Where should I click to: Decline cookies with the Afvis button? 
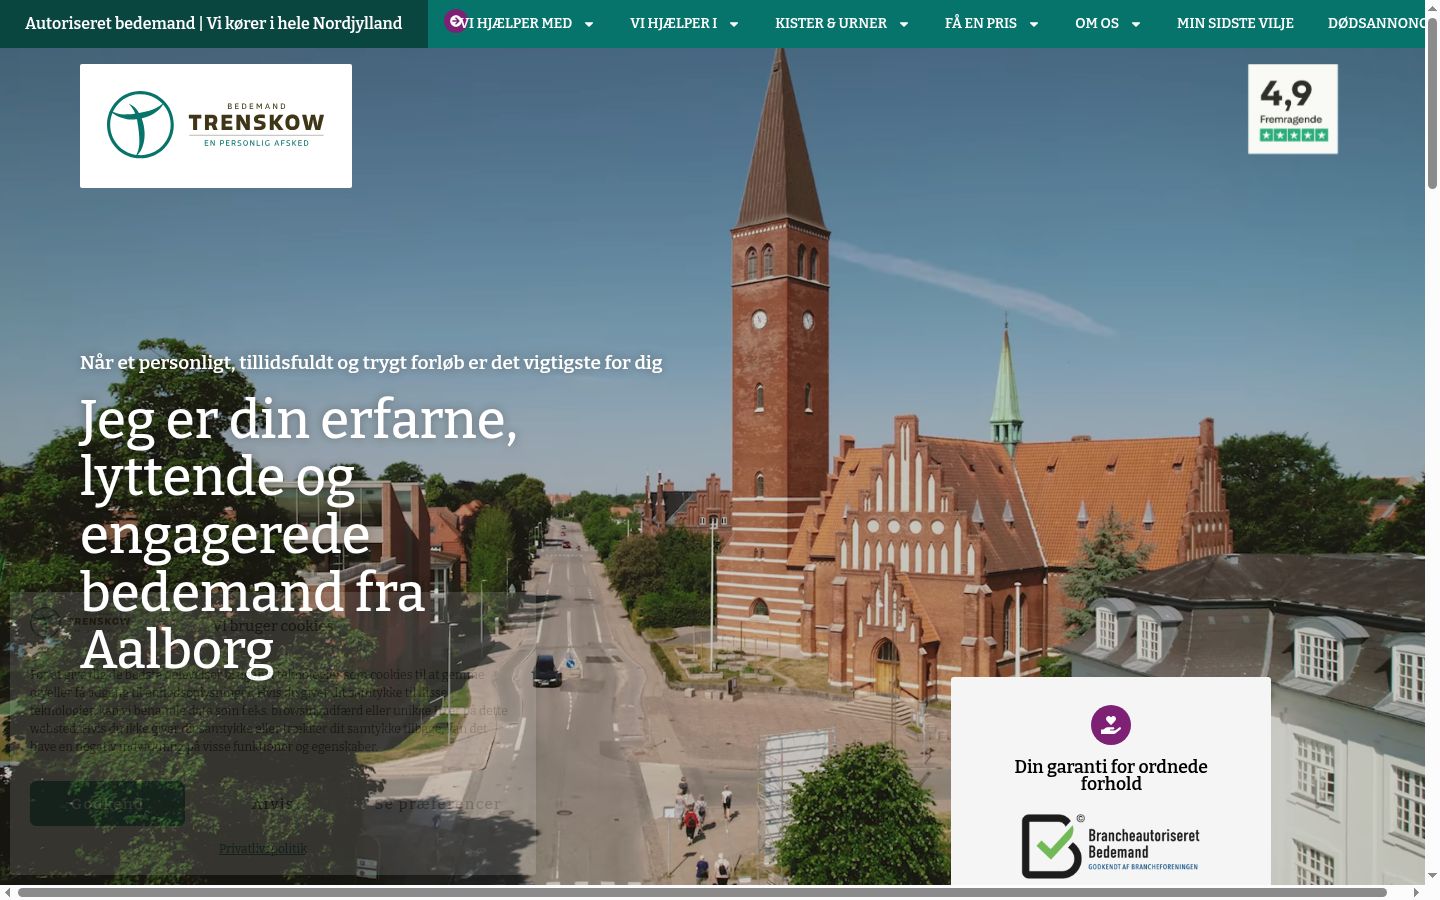pyautogui.click(x=272, y=804)
